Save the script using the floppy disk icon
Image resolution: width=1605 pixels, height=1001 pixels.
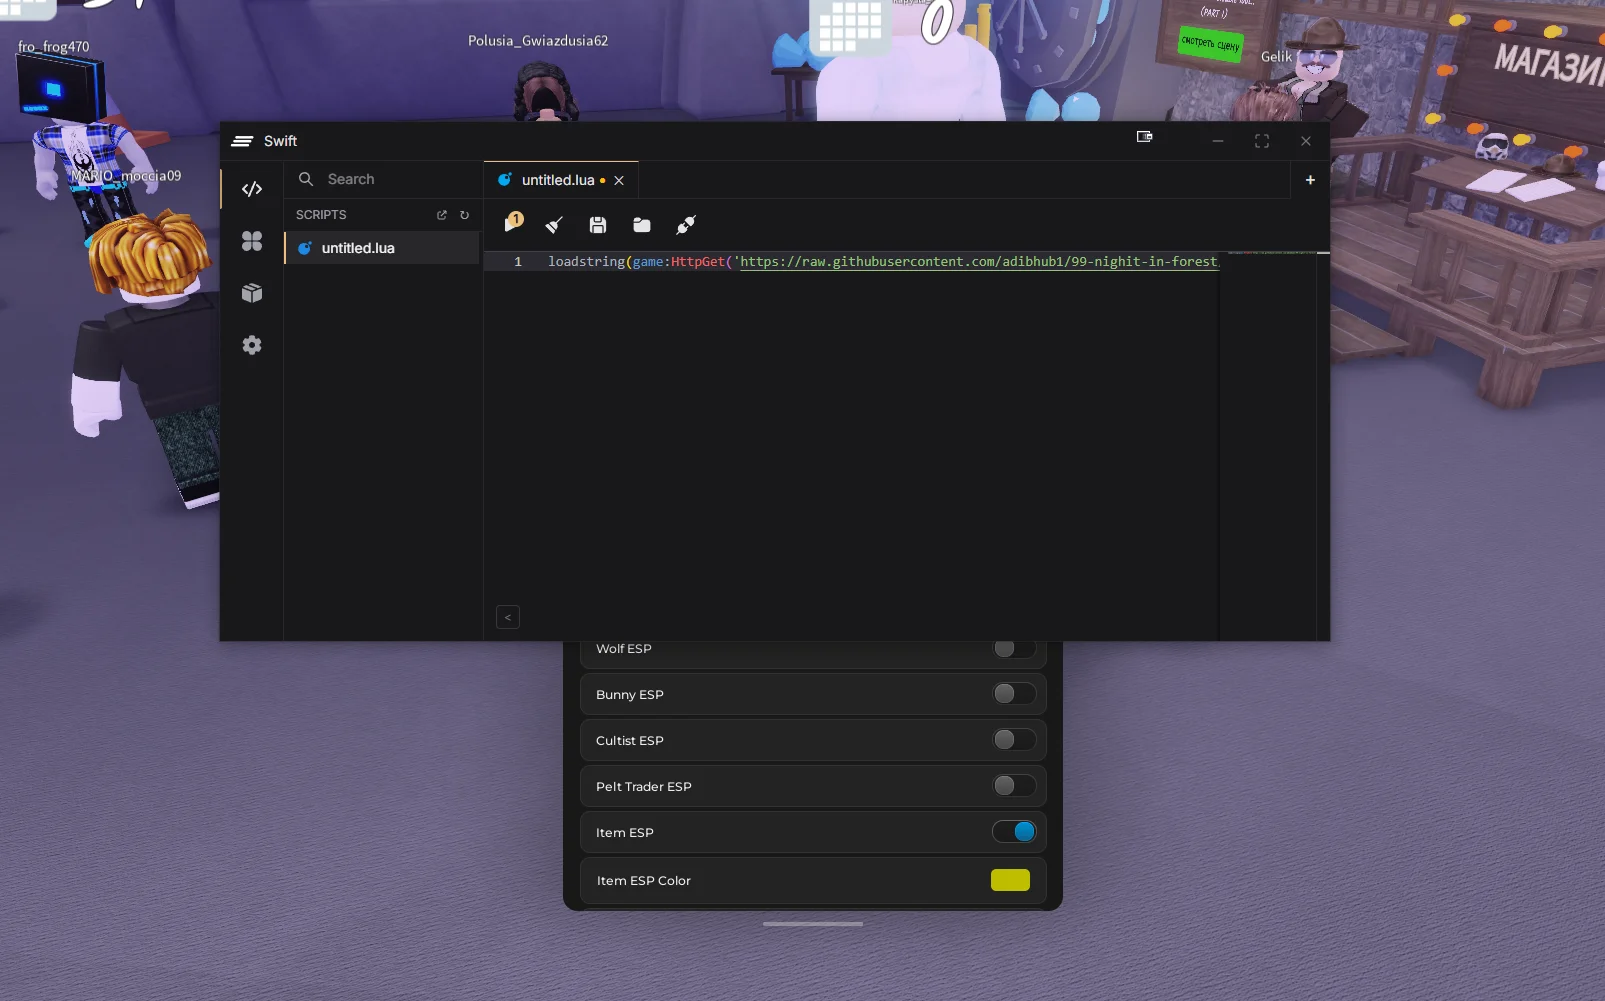click(x=598, y=225)
